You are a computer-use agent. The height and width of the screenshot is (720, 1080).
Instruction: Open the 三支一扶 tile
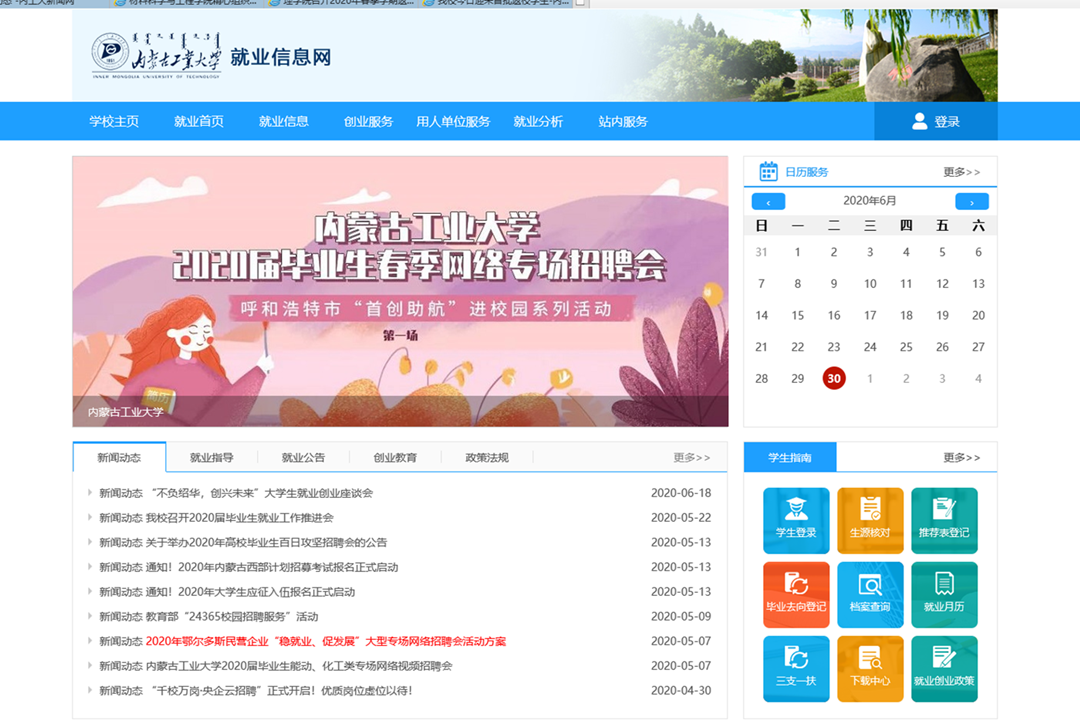point(796,668)
